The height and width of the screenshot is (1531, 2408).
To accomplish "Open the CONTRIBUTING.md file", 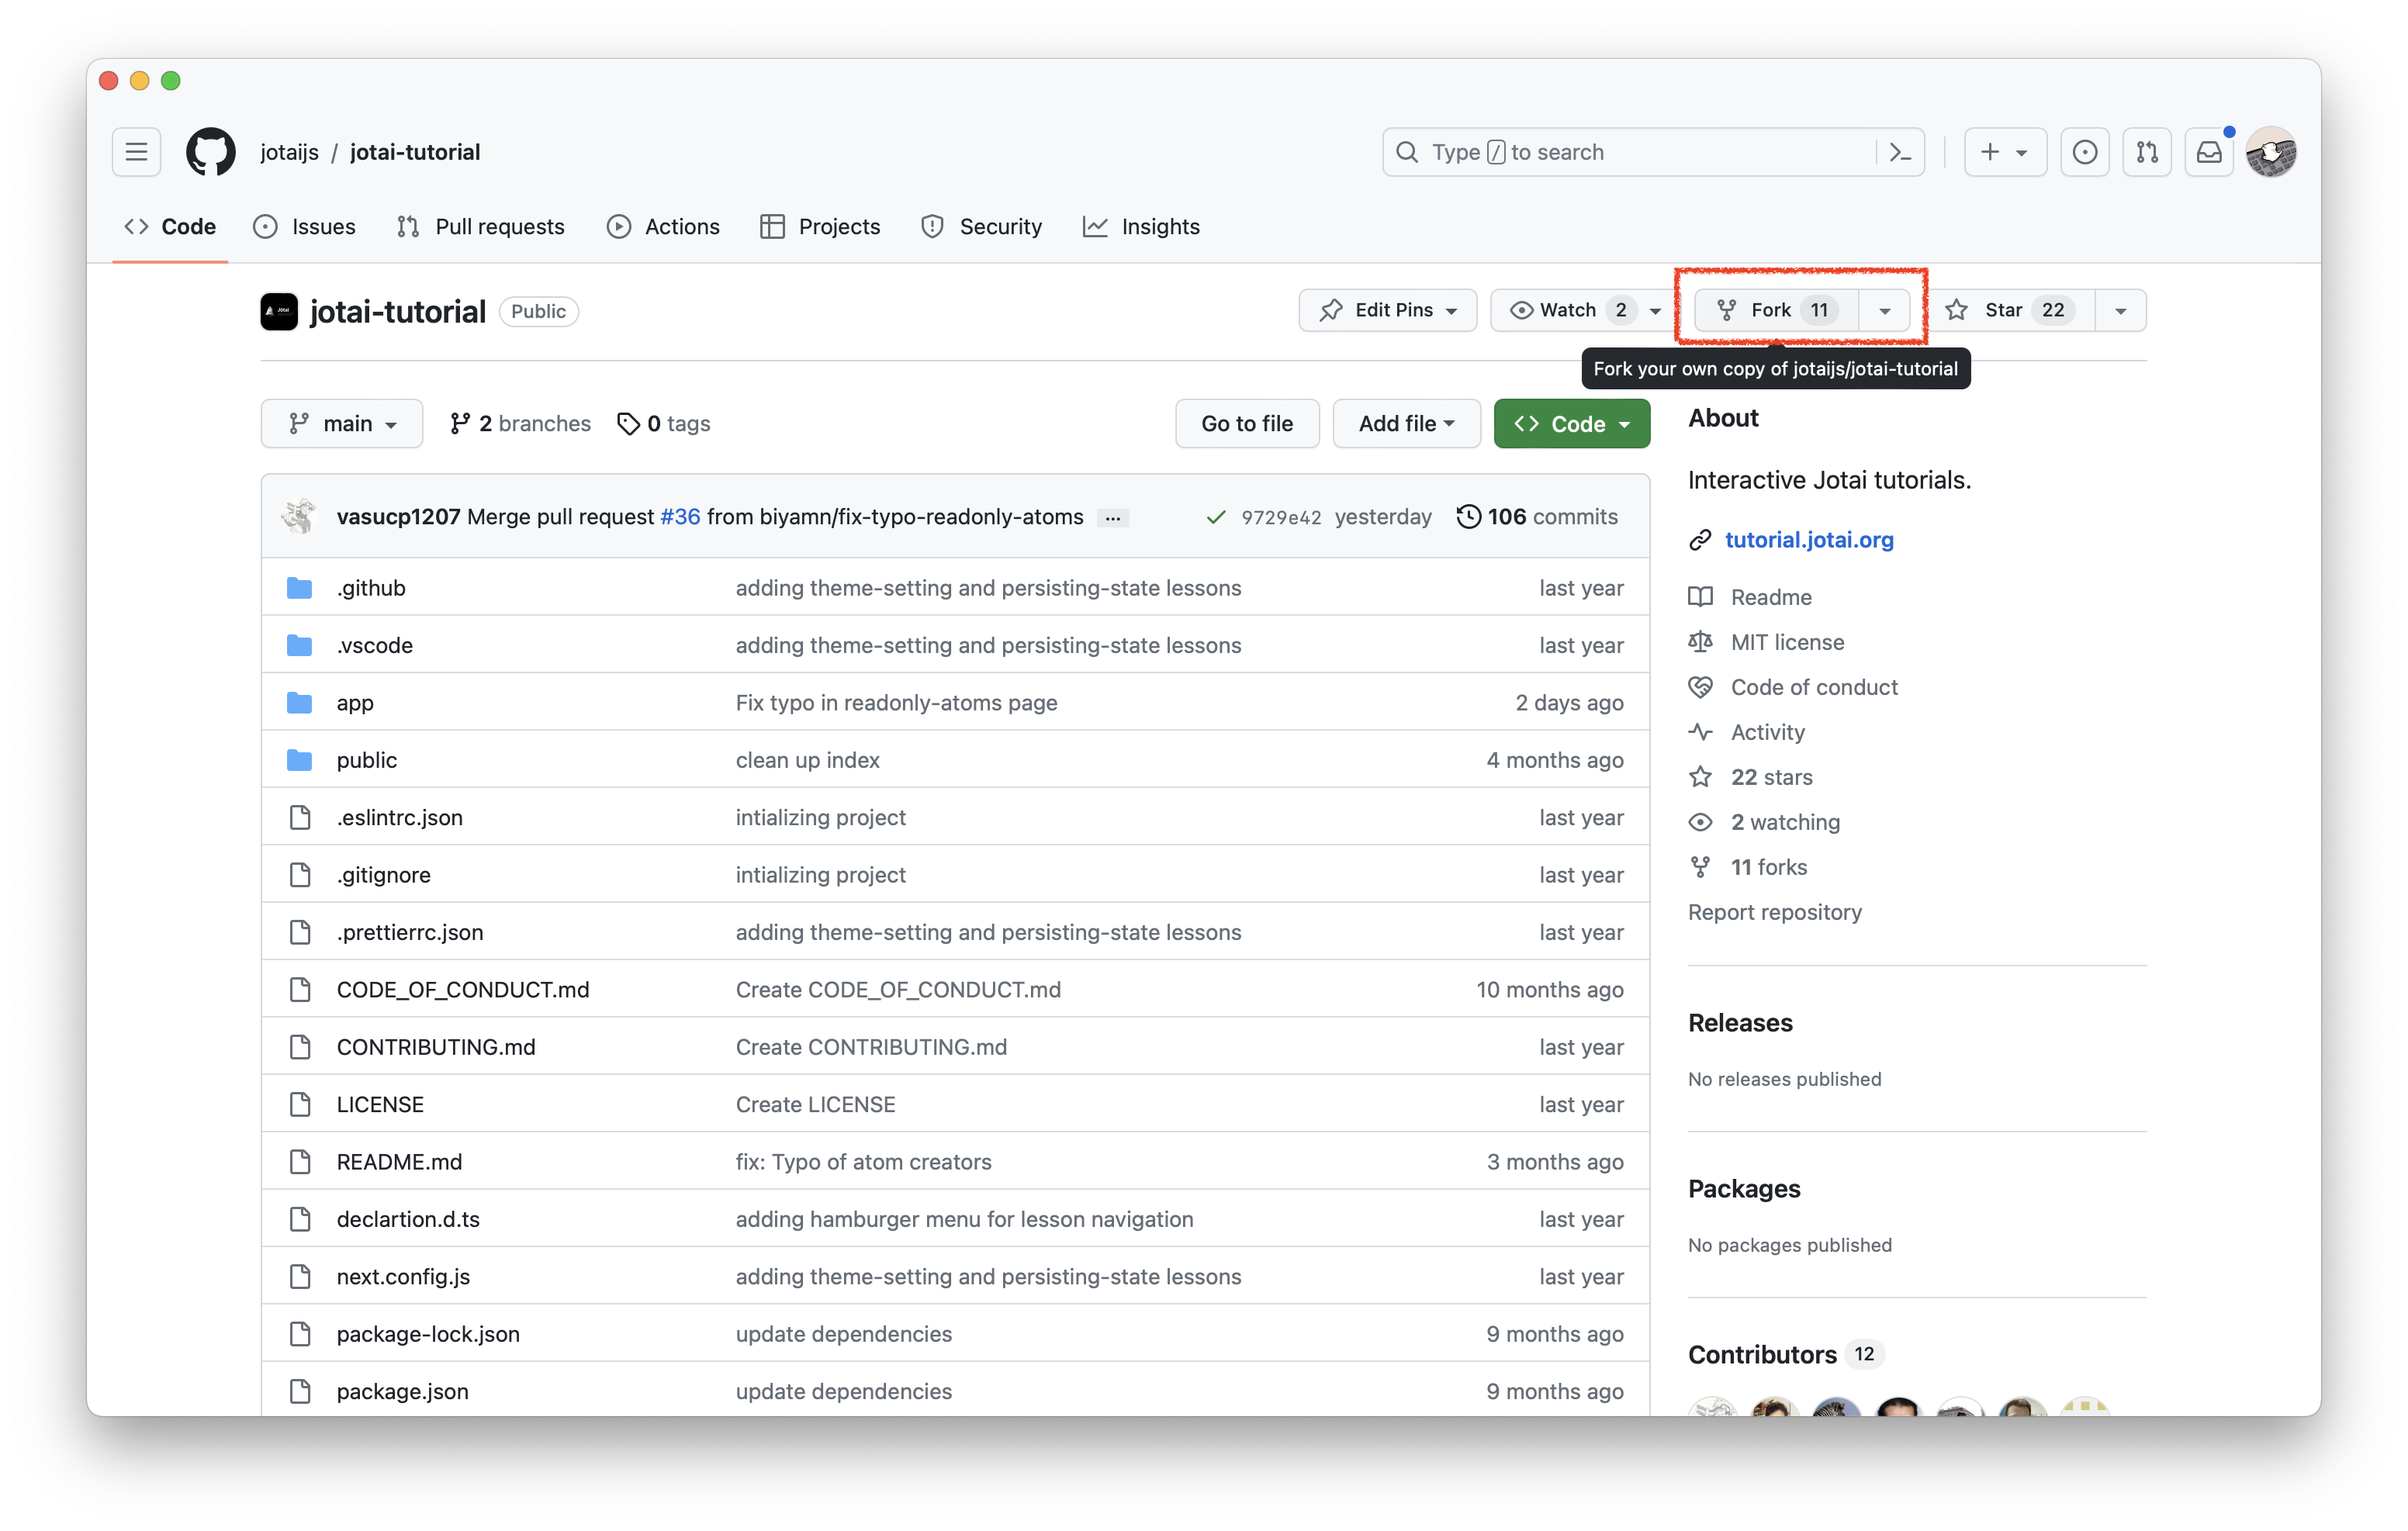I will pos(436,1047).
